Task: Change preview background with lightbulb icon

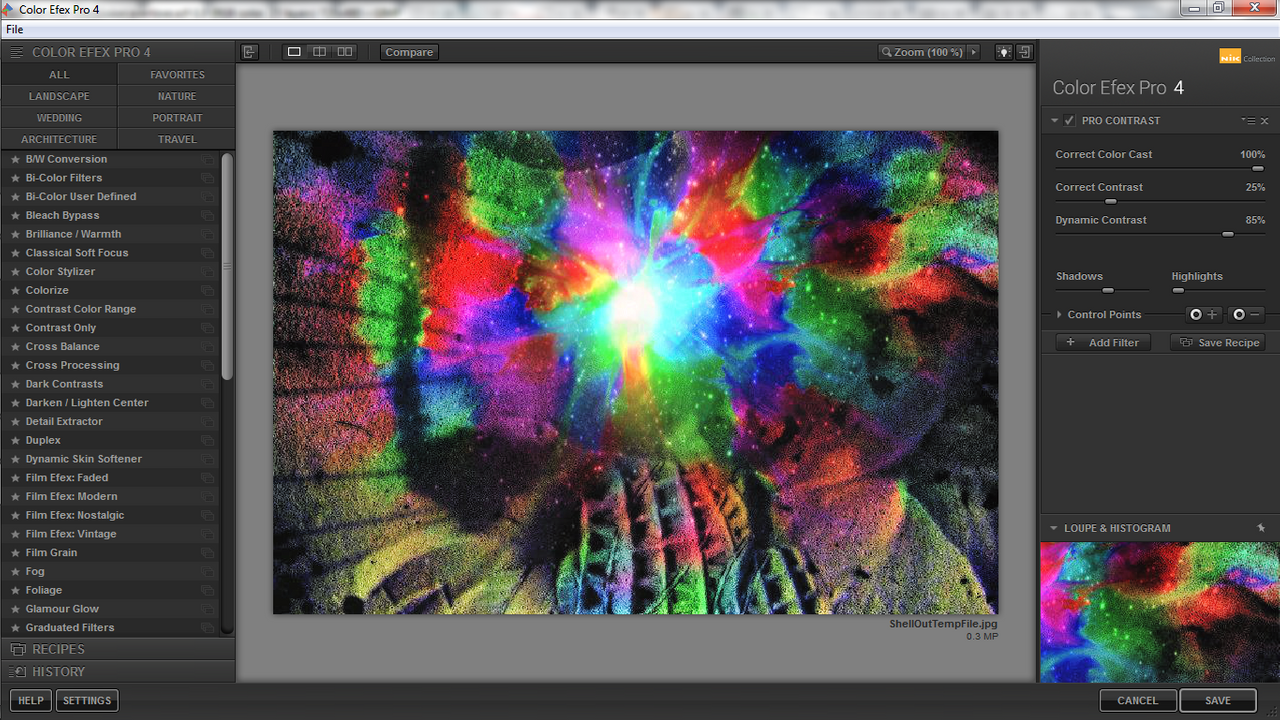Action: coord(1003,52)
